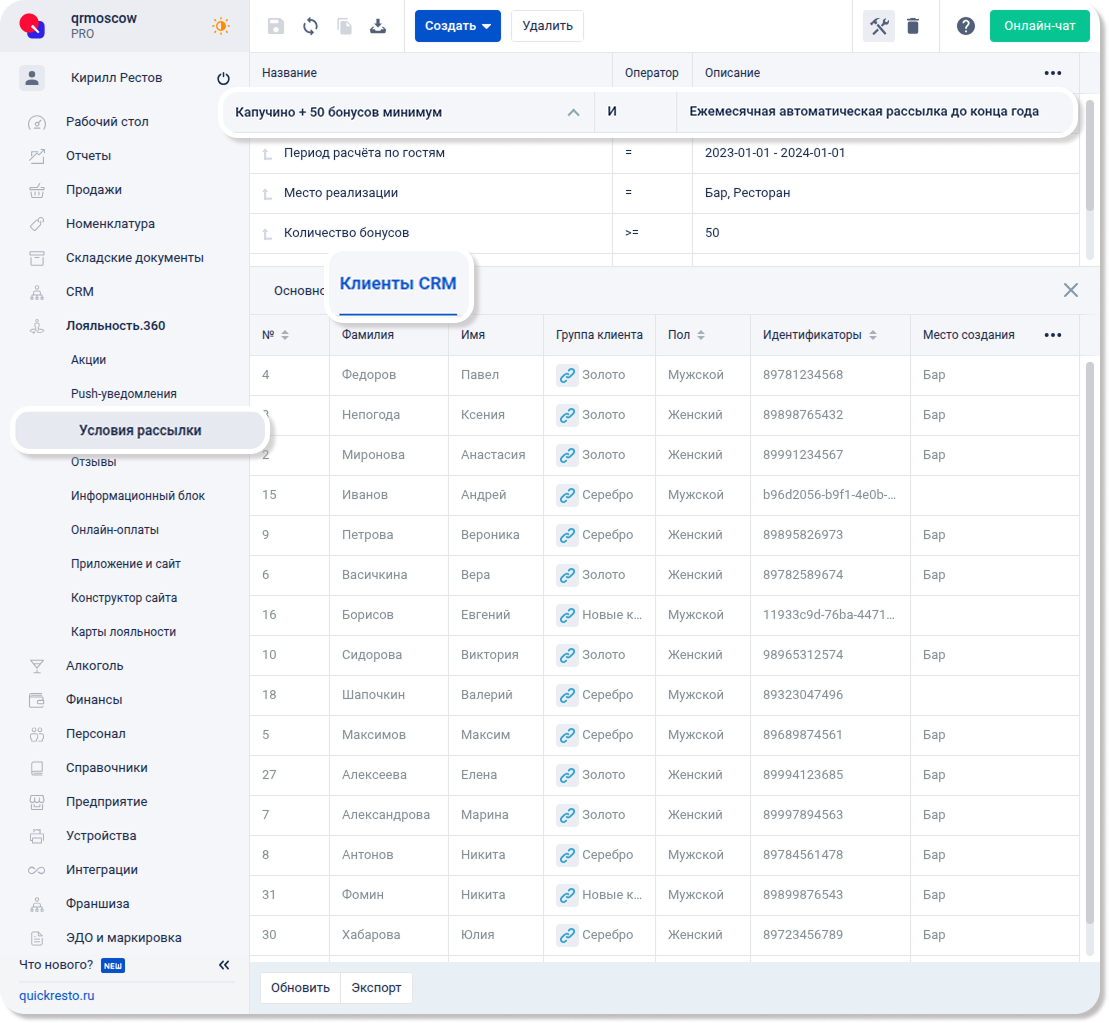Viewport: 1109px width, 1023px height.
Task: Open help question mark icon
Action: (x=965, y=26)
